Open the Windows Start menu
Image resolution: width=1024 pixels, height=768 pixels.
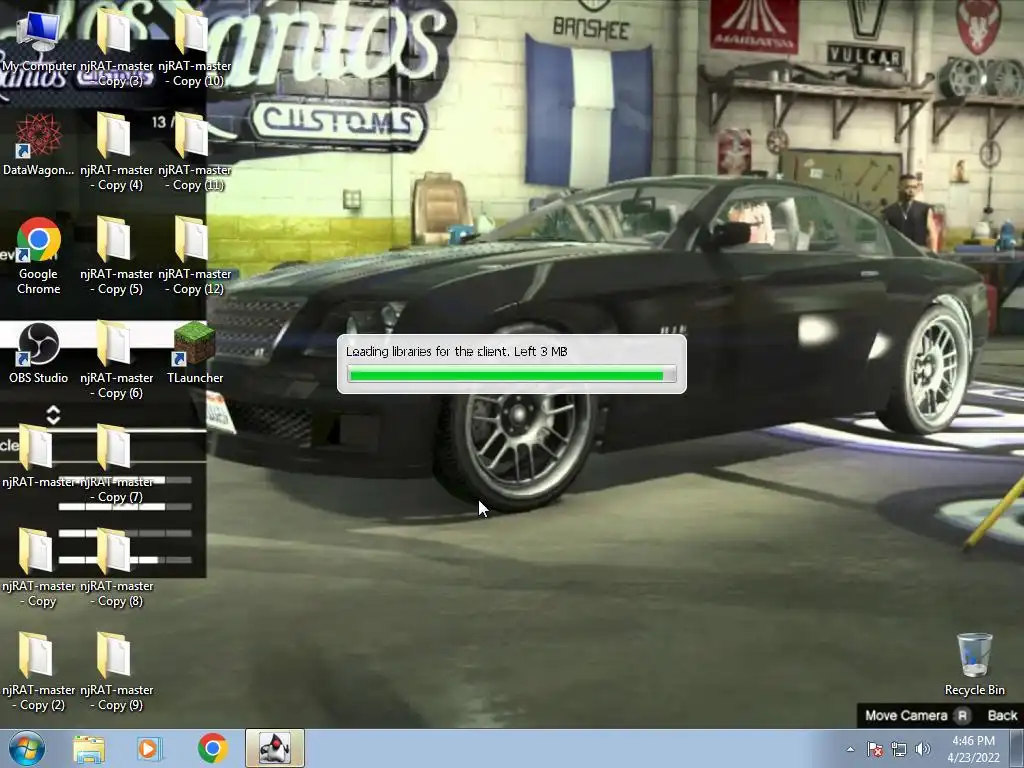27,748
